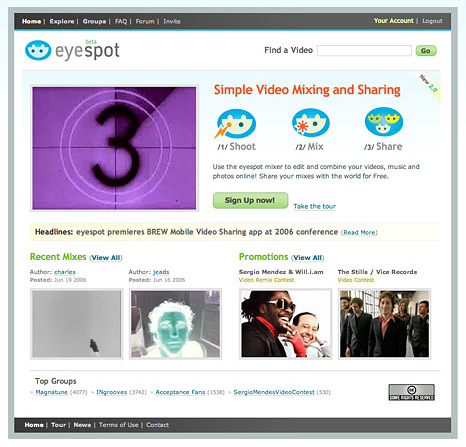
Task: Go to Groups in top navigation
Action: tap(94, 21)
